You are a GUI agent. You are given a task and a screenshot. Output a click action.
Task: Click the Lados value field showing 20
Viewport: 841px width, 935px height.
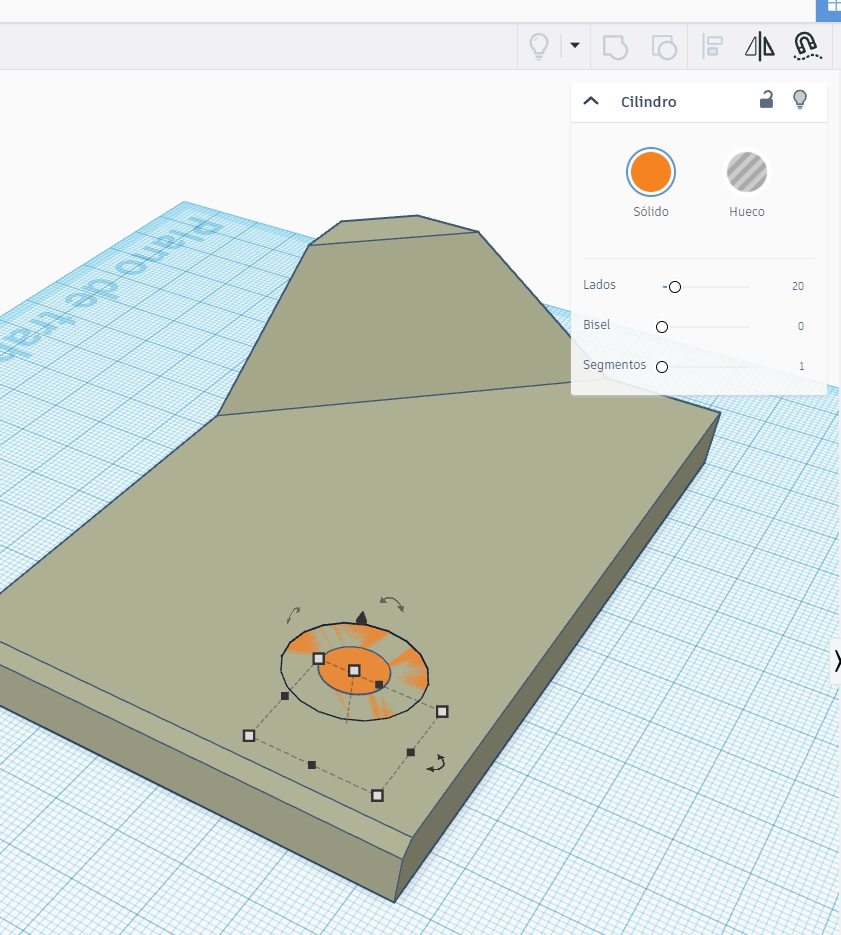797,286
